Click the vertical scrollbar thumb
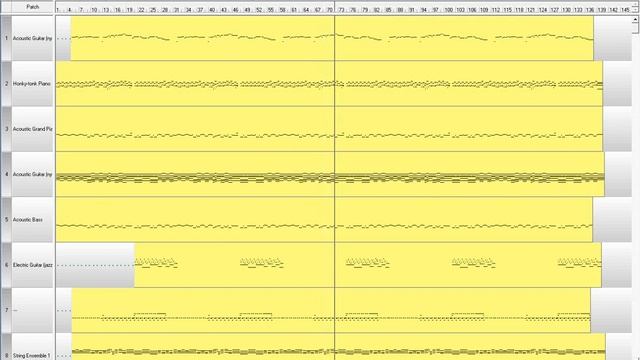This screenshot has height=360, width=640. [635, 28]
